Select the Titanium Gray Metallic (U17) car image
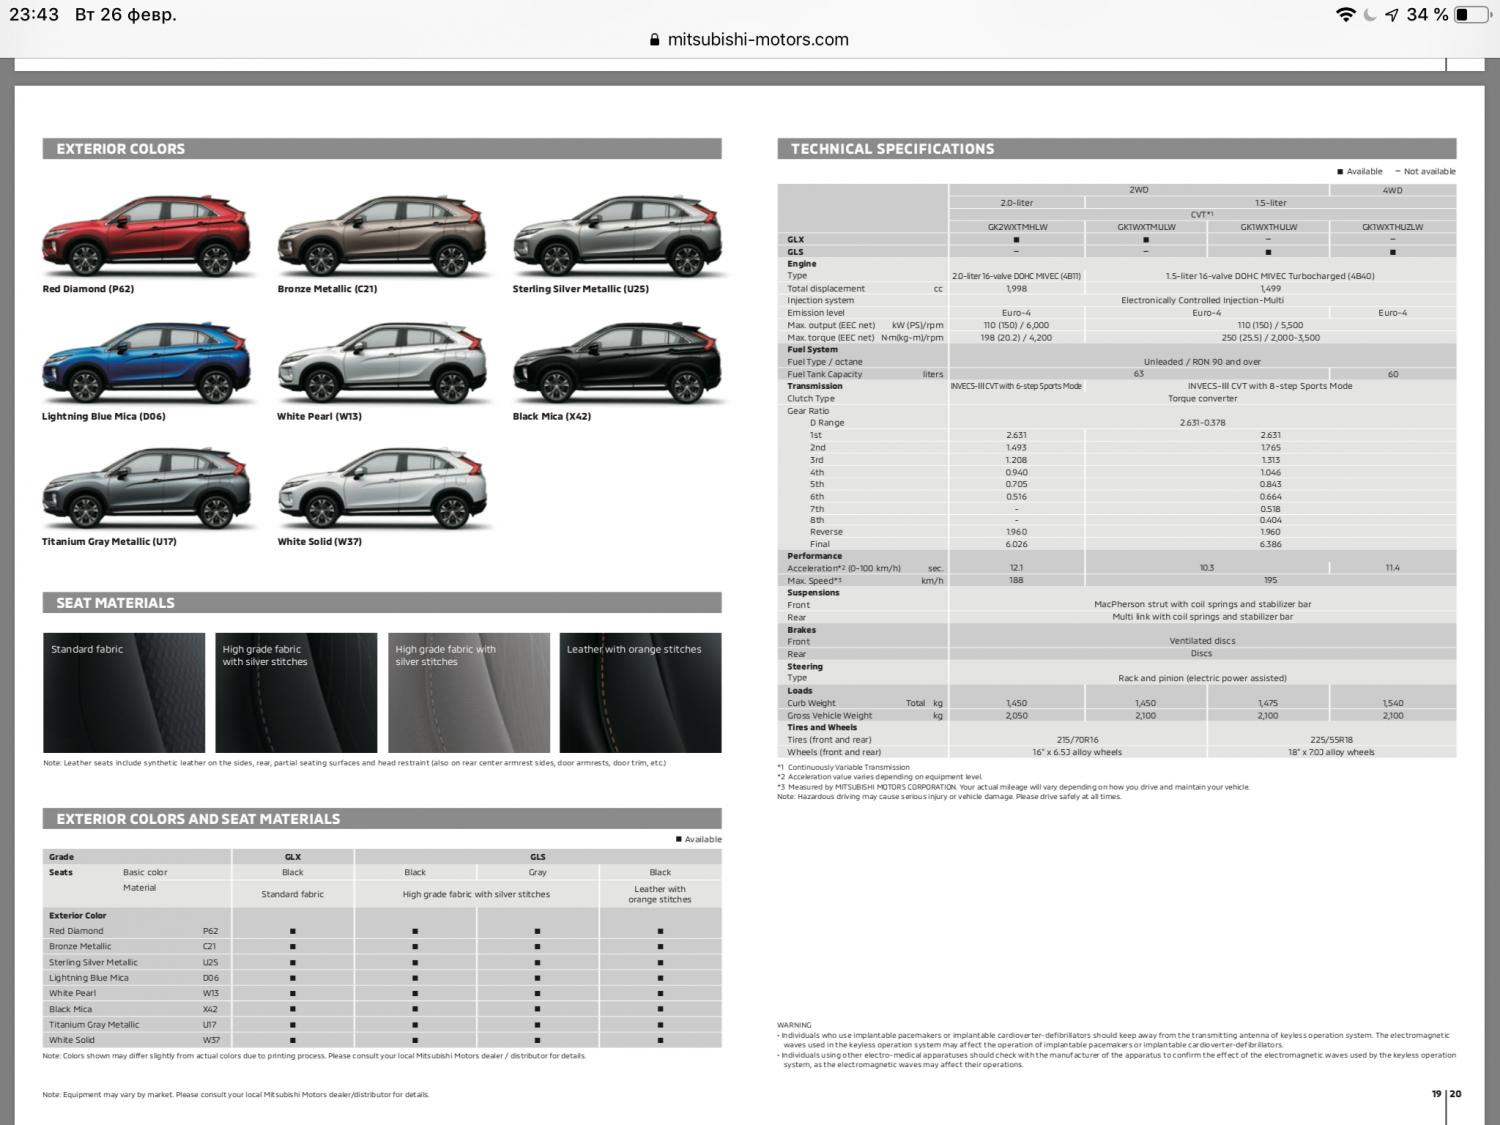The width and height of the screenshot is (1500, 1125). pyautogui.click(x=146, y=490)
